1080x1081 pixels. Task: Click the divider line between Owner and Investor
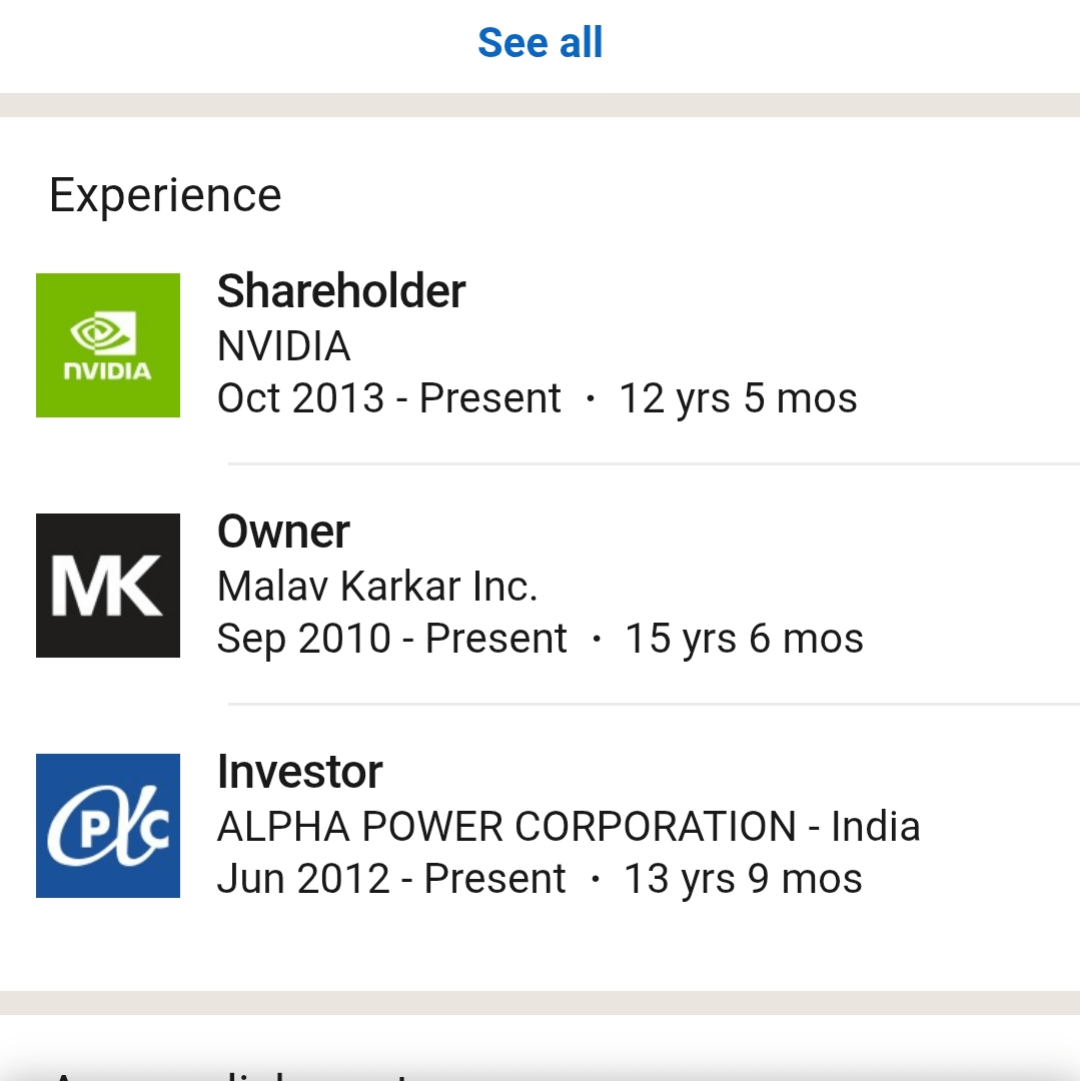[x=654, y=704]
